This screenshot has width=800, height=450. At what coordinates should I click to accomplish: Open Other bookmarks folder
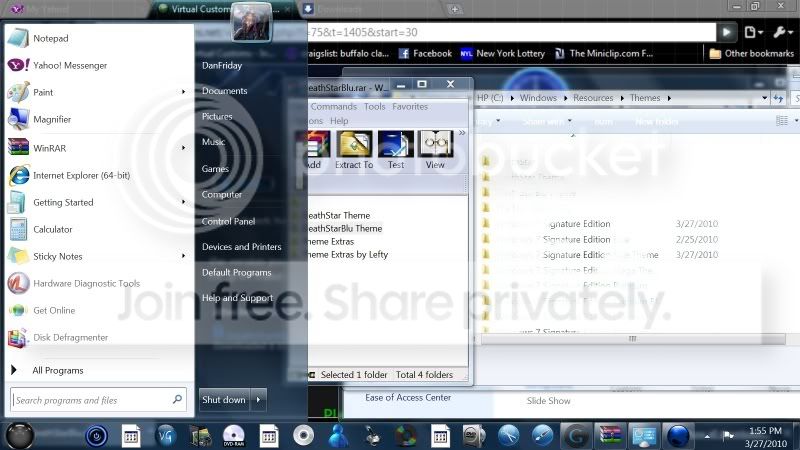tap(752, 53)
